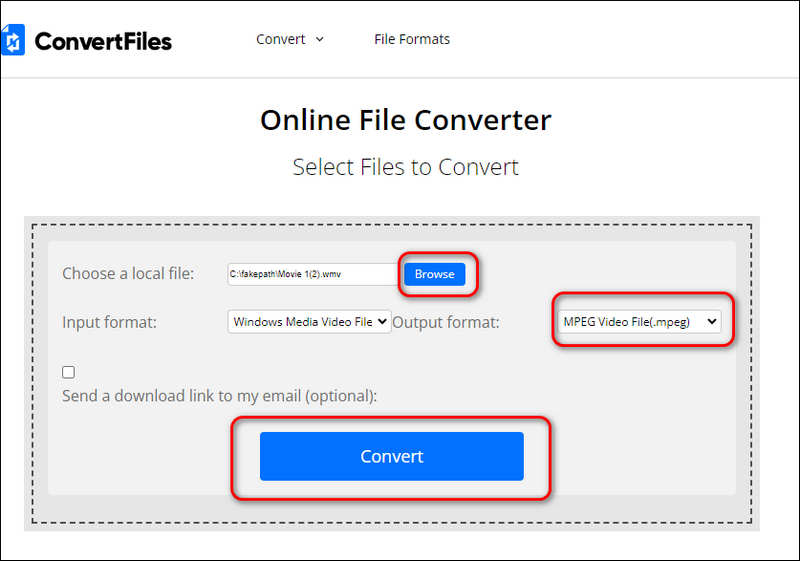
Task: Click the large blue Convert button
Action: [x=392, y=456]
